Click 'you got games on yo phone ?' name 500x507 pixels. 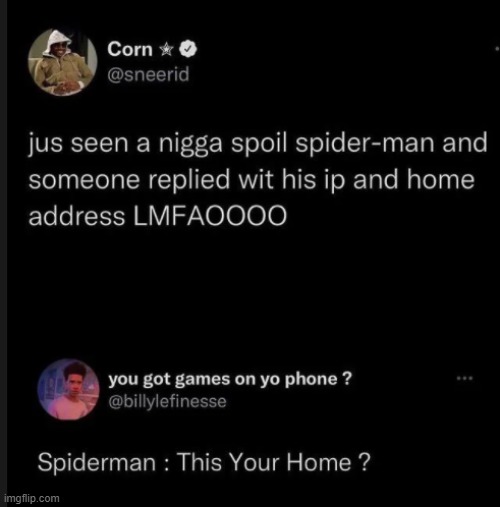(230, 379)
